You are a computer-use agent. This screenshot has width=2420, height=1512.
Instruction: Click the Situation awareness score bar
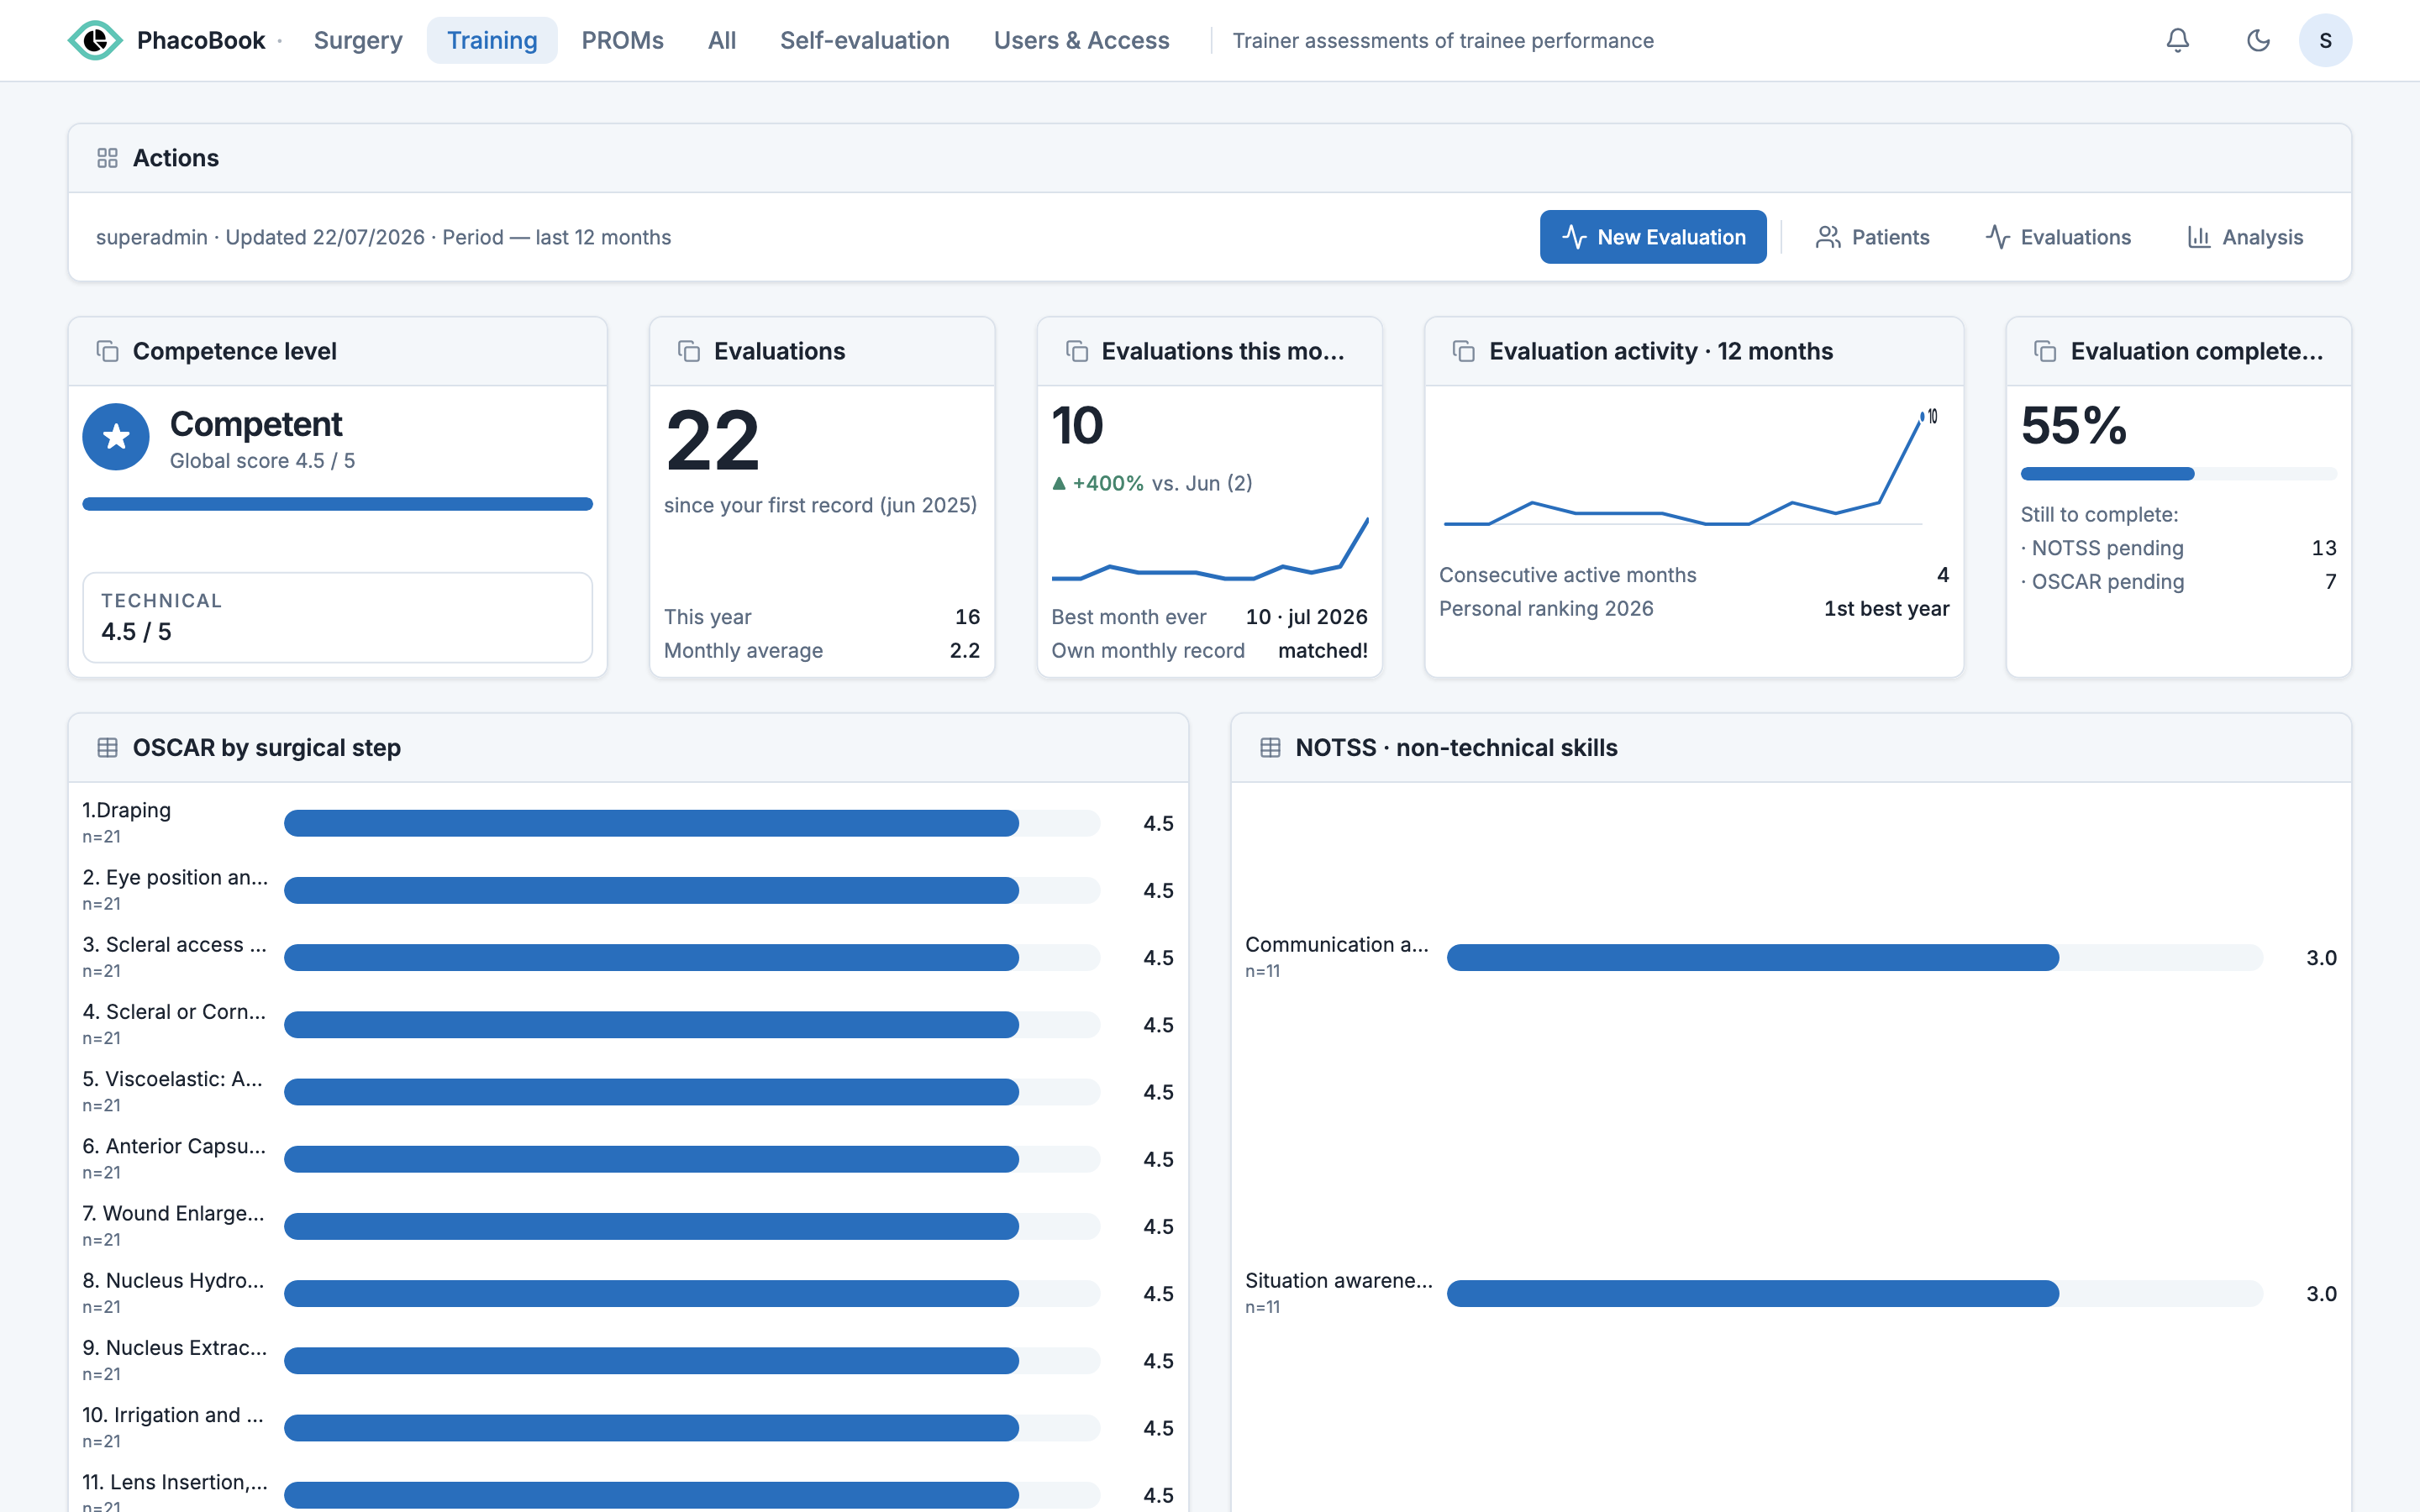[1855, 1294]
